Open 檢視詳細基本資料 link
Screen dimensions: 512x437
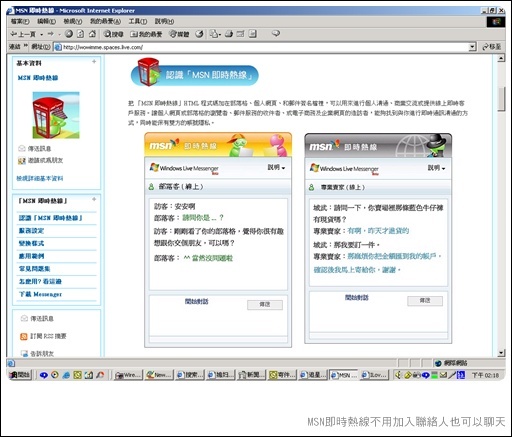pyautogui.click(x=40, y=178)
